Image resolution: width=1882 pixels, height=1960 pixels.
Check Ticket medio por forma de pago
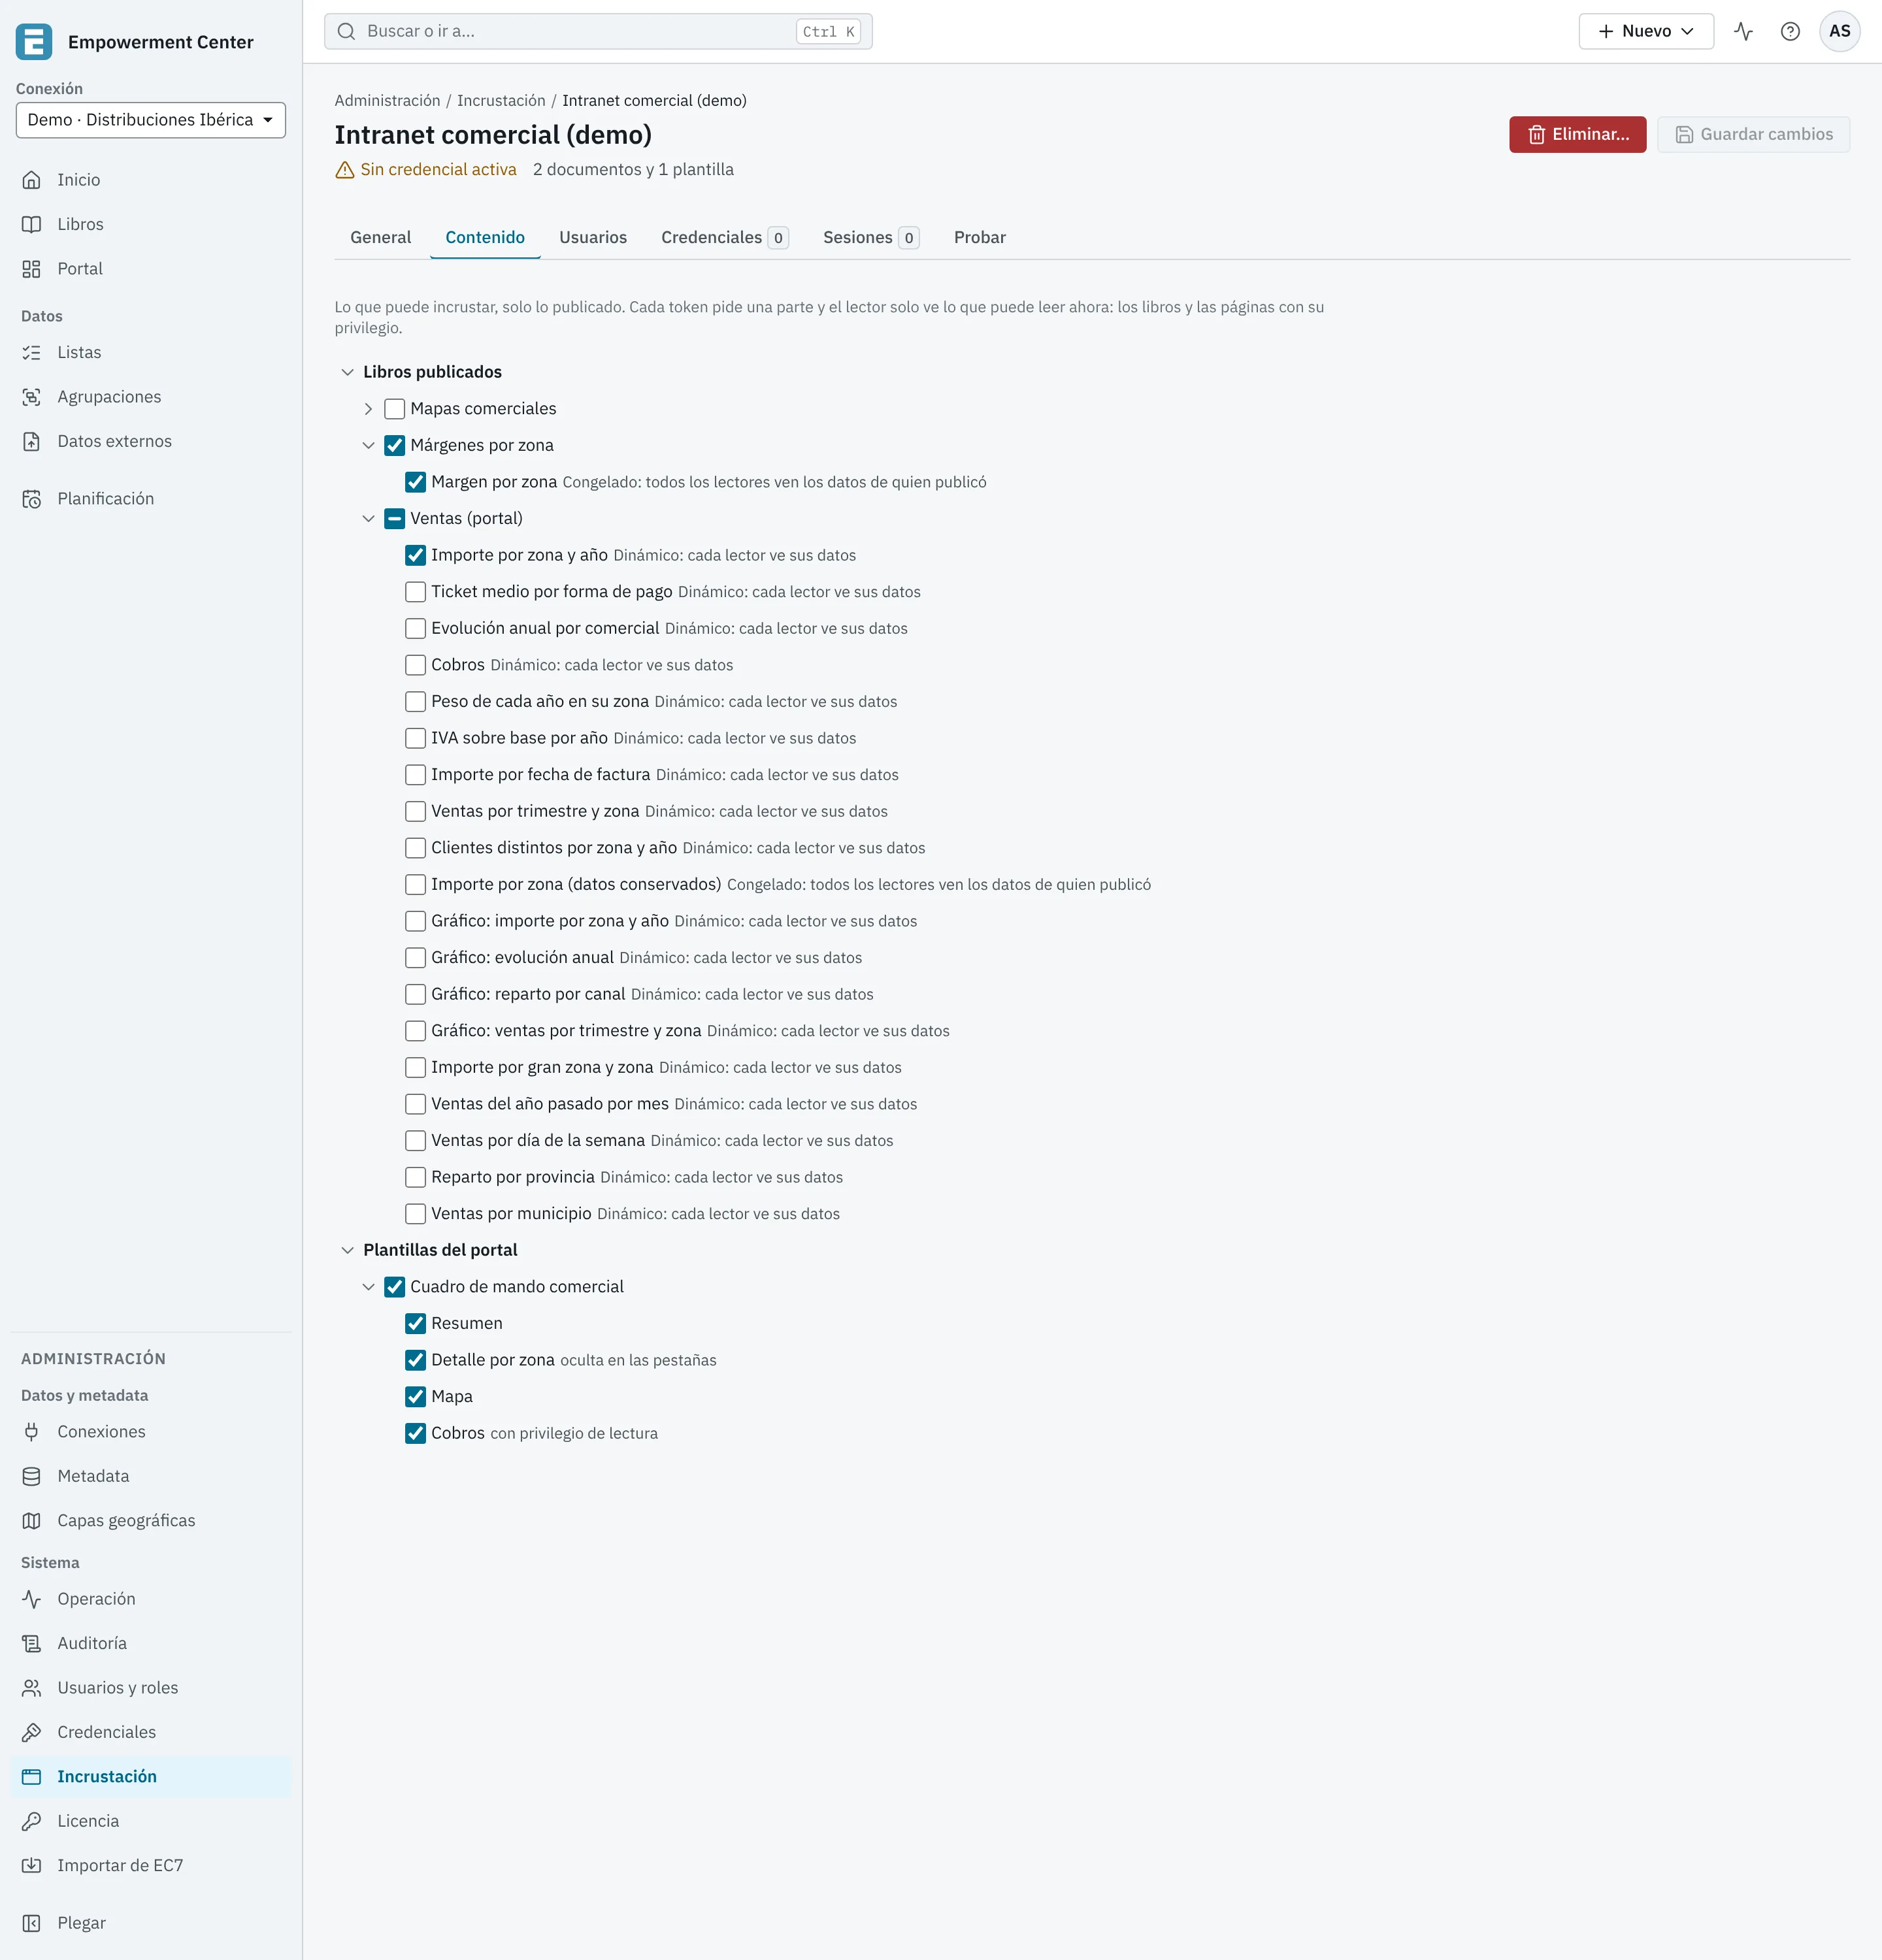(416, 592)
